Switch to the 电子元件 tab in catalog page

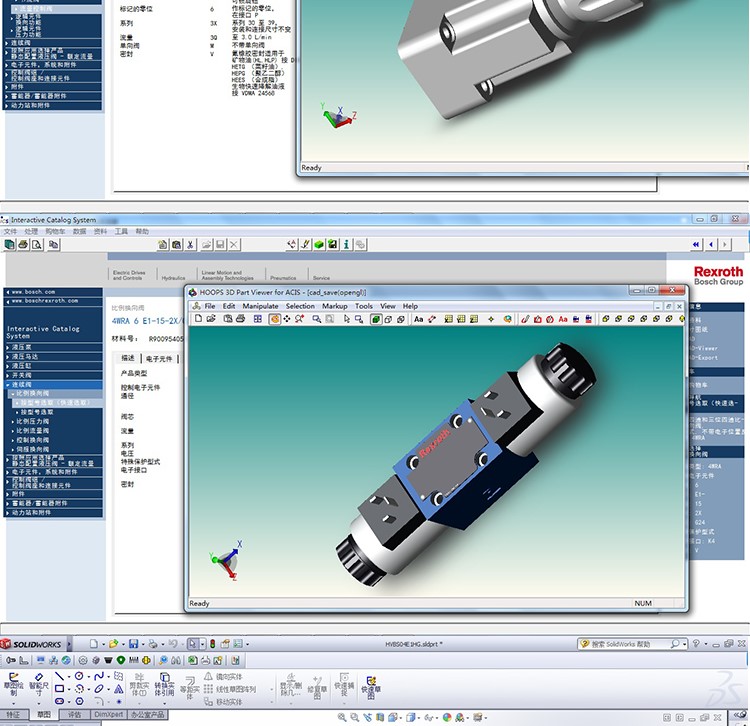pyautogui.click(x=159, y=359)
